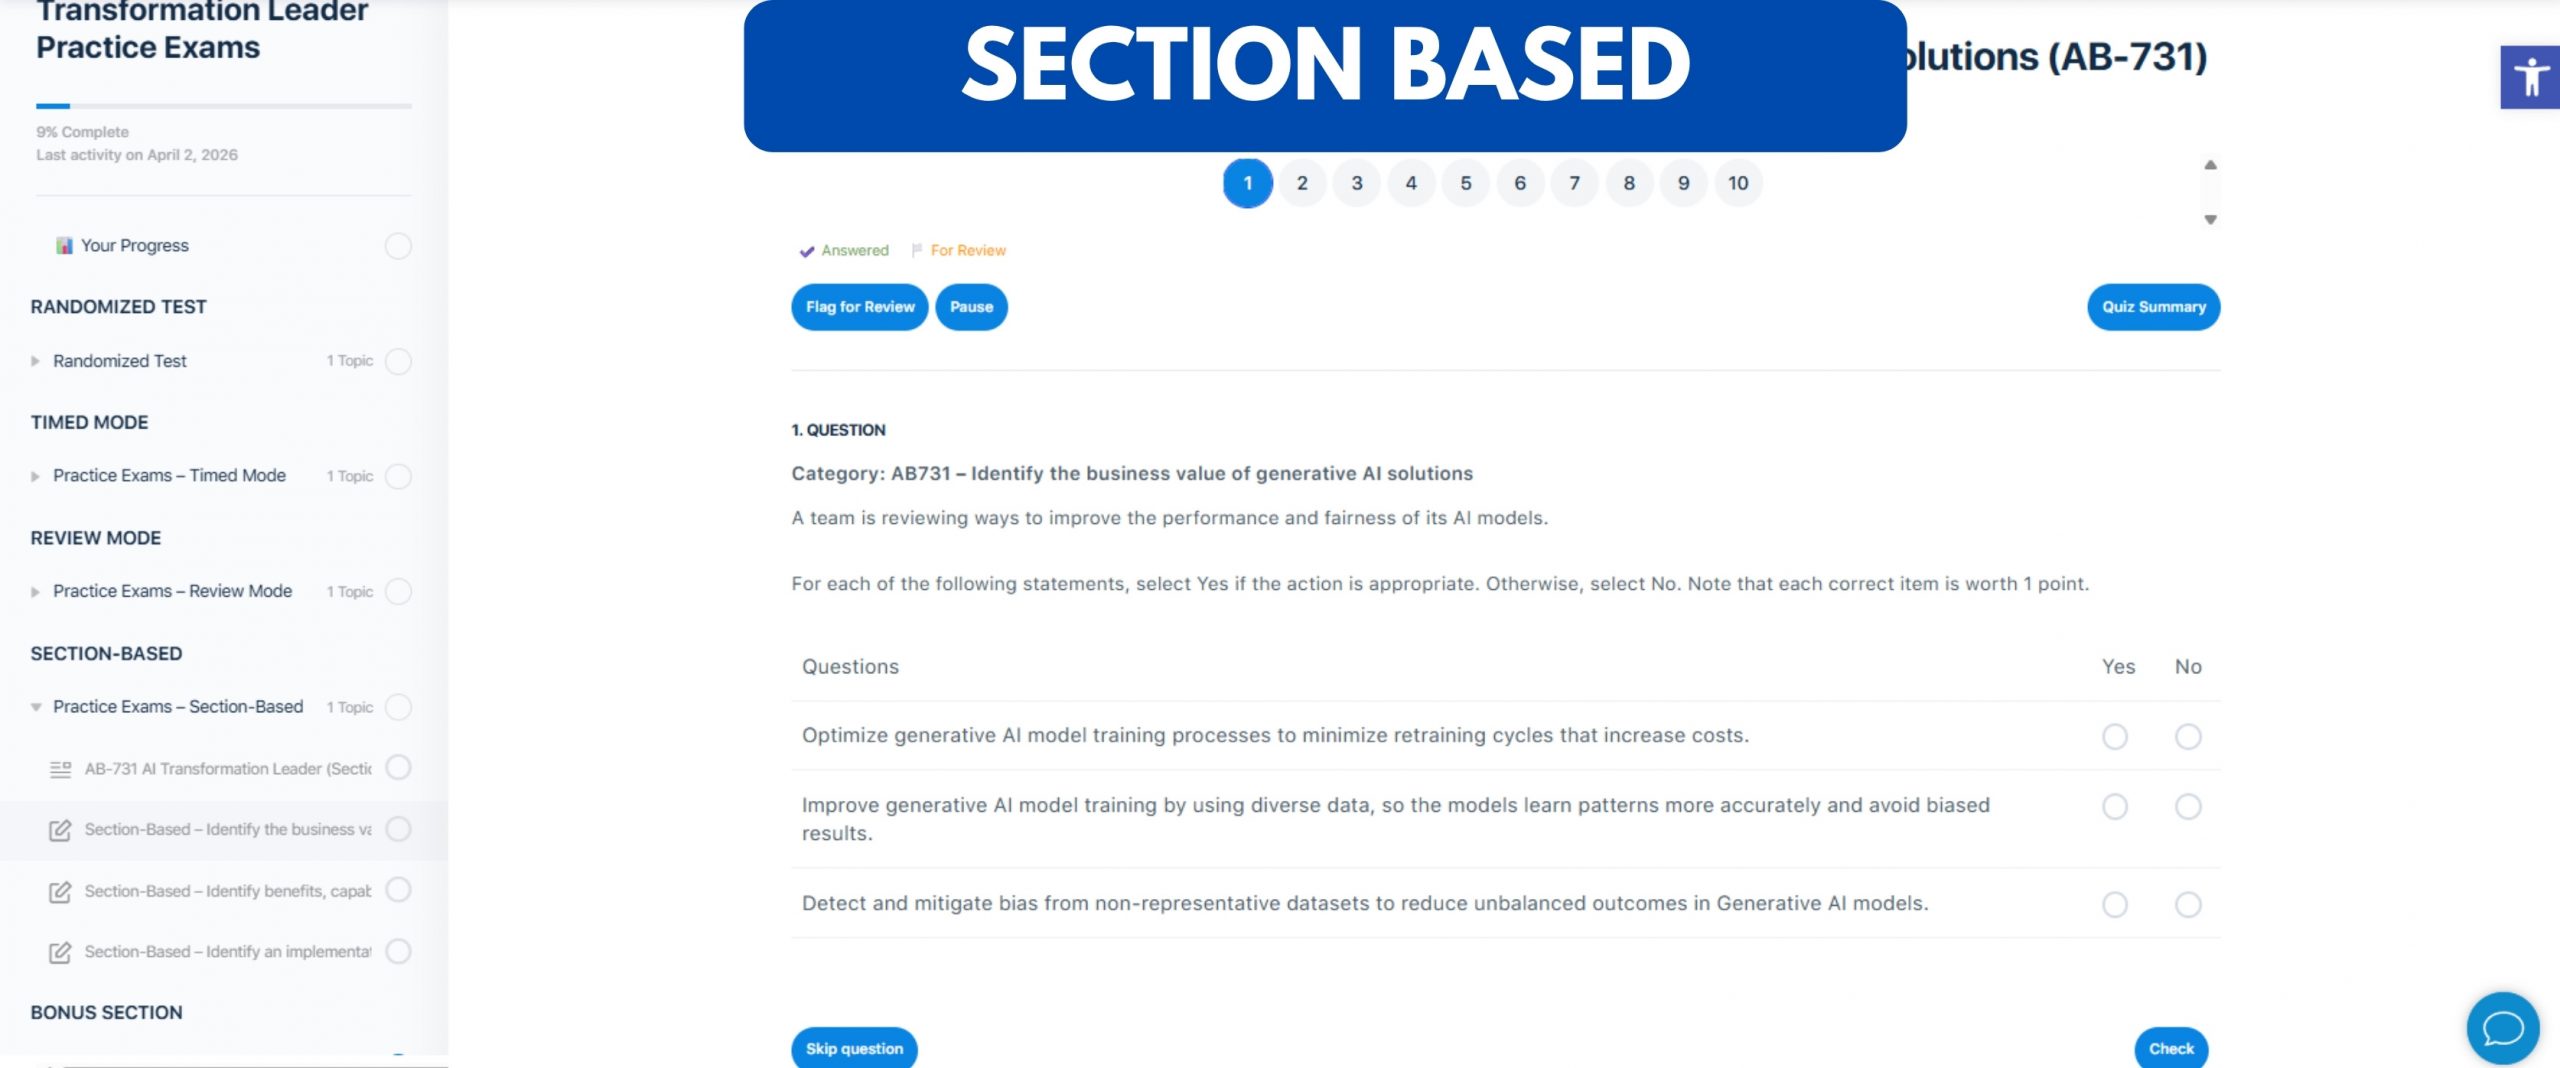
Task: Click the quiz icon for Identify benefits
Action: 60,891
